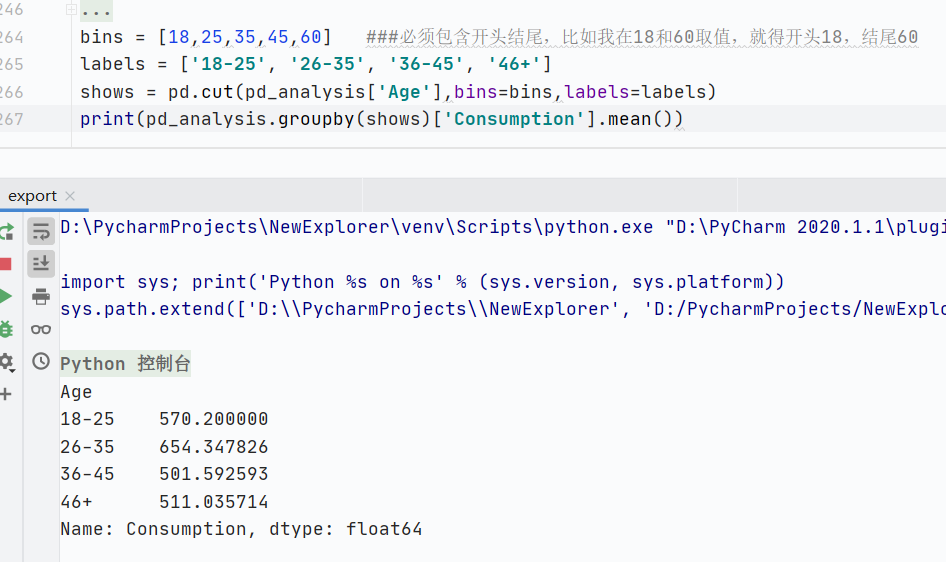
Task: Add a new console with plus icon
Action: (6, 394)
